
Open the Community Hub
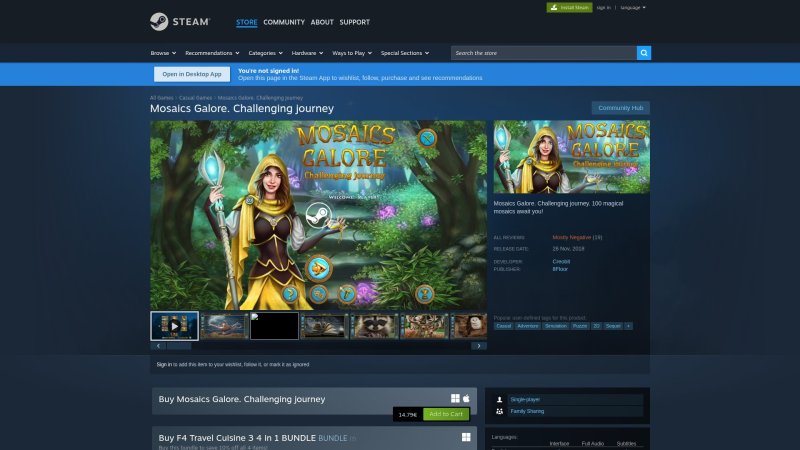(x=620, y=108)
